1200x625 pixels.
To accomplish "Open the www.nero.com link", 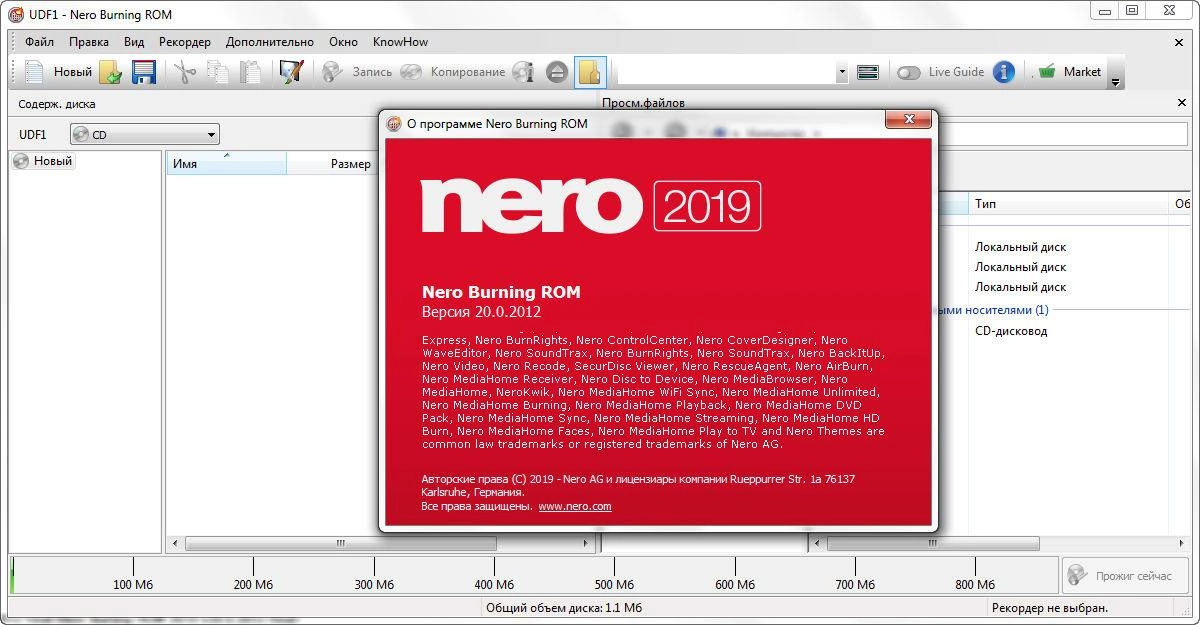I will 575,506.
